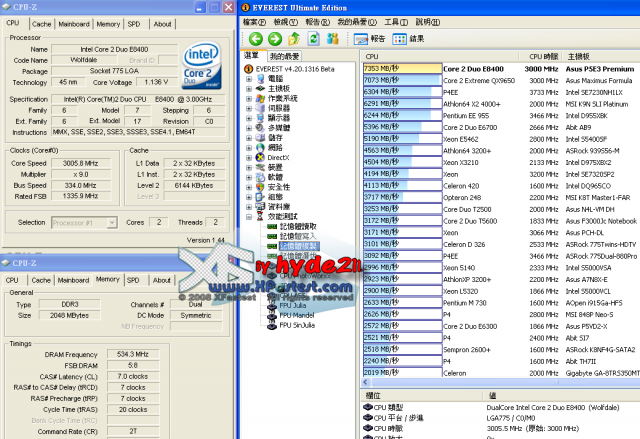Click the users icon in EVEREST toolbar

coord(333,39)
